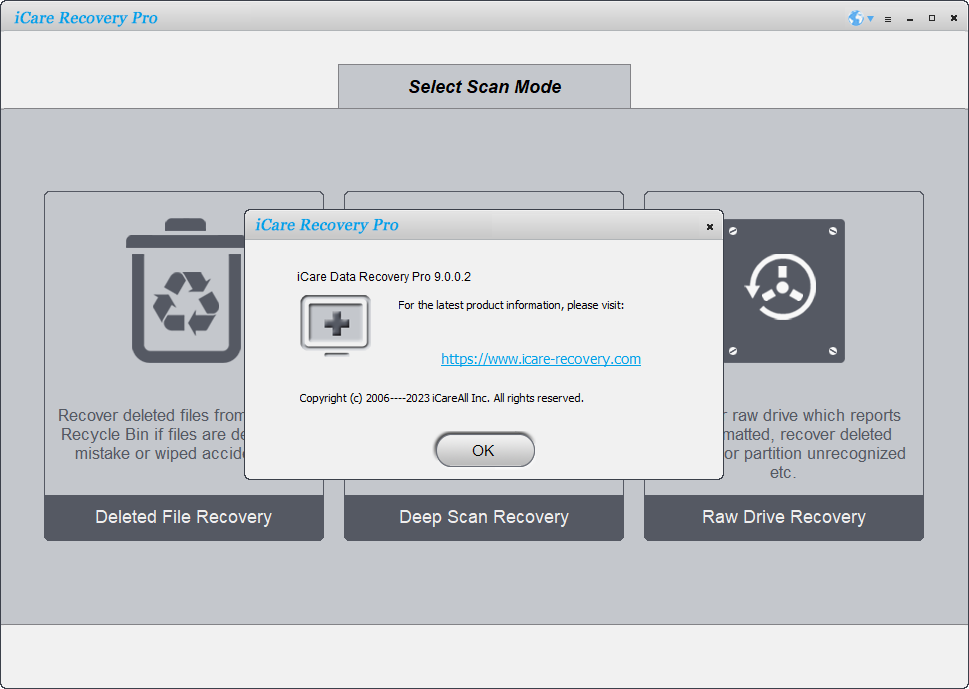Minimize the iCare Recovery Pro window
Image resolution: width=969 pixels, height=689 pixels.
(x=910, y=19)
